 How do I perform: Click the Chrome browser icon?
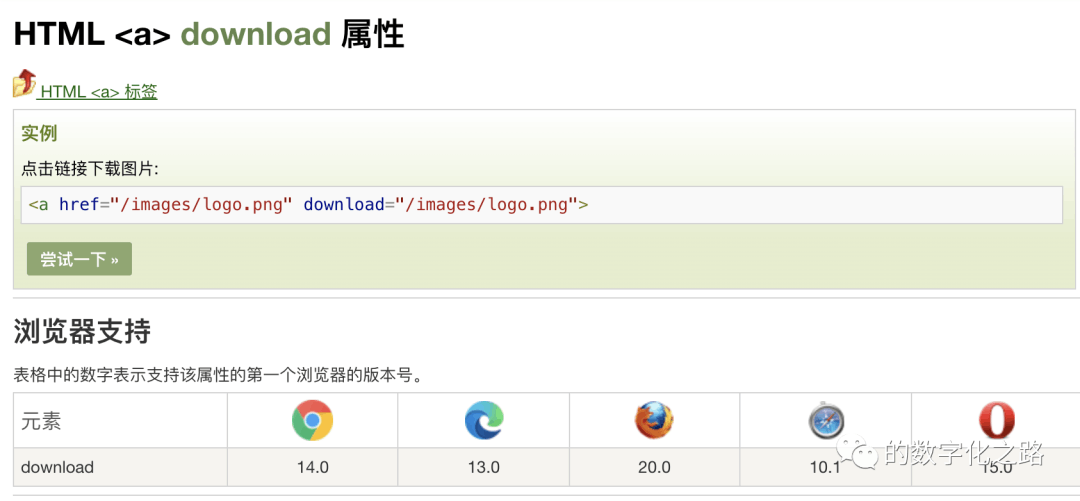click(x=312, y=420)
